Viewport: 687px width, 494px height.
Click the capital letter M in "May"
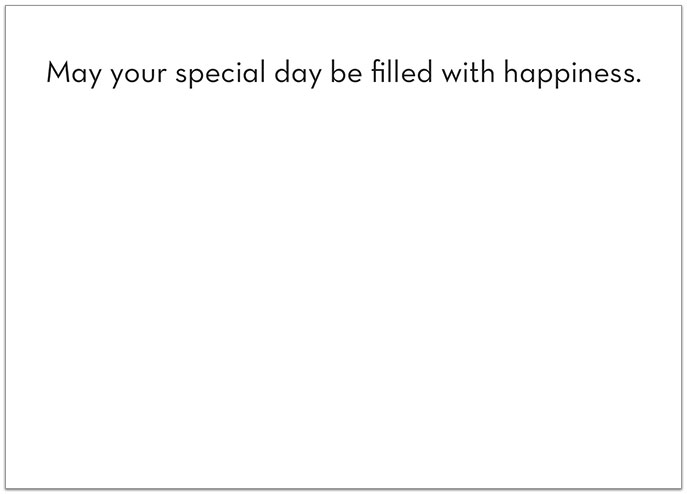[57, 72]
